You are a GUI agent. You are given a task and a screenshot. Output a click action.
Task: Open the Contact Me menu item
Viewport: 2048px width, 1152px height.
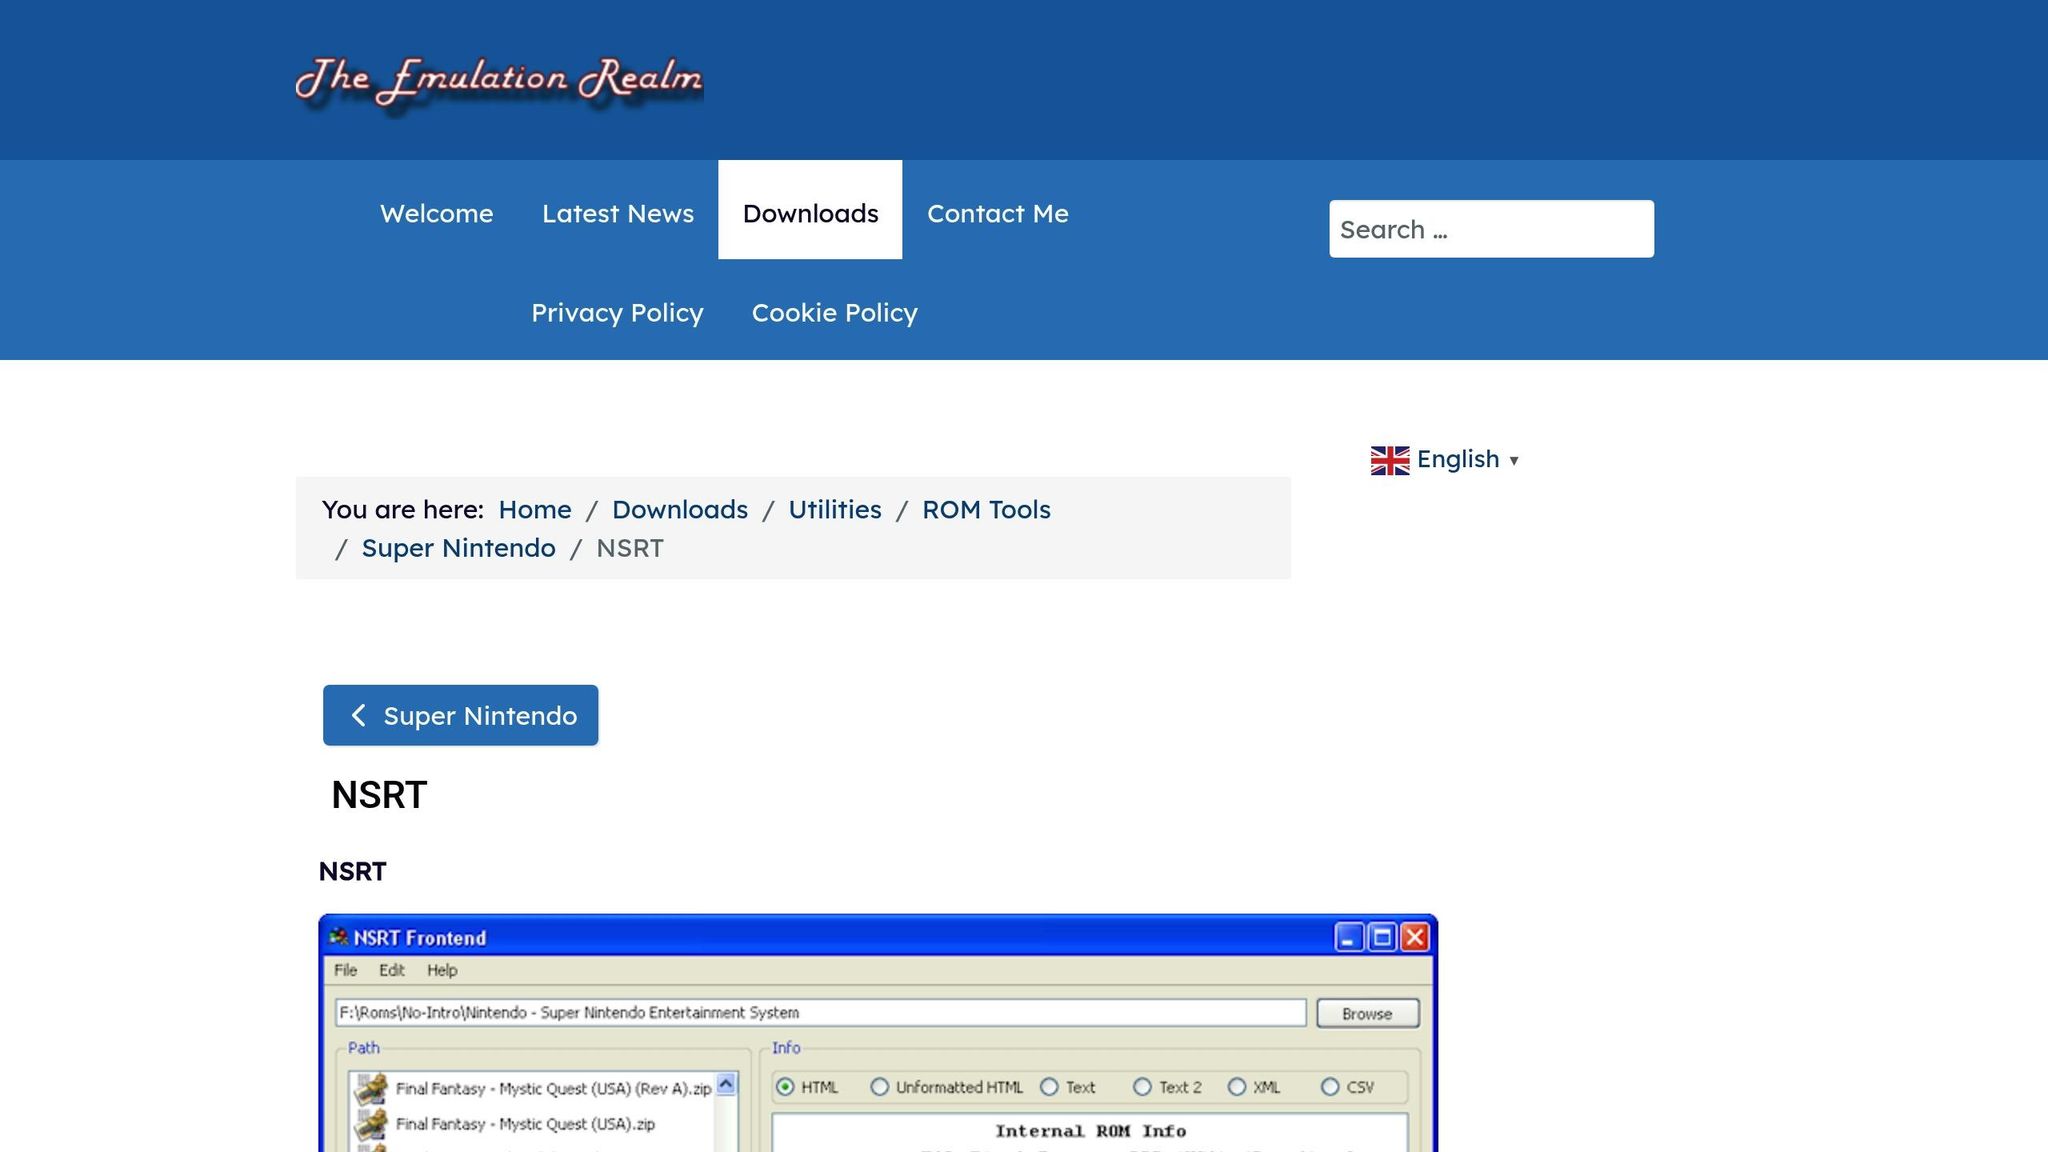[997, 213]
